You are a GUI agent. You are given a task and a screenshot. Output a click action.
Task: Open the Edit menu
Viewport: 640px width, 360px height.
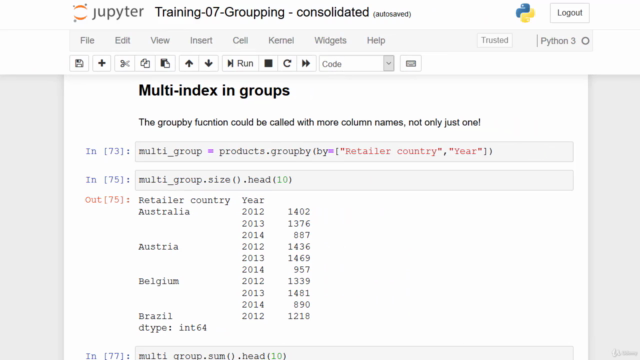coord(122,40)
